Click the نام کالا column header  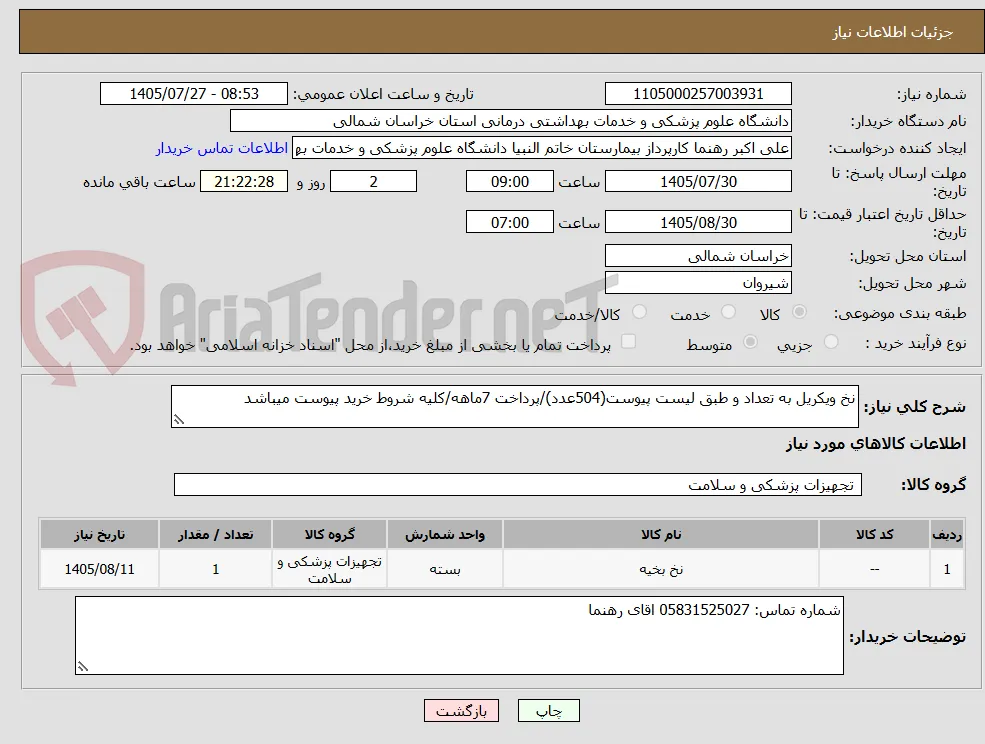click(x=661, y=535)
